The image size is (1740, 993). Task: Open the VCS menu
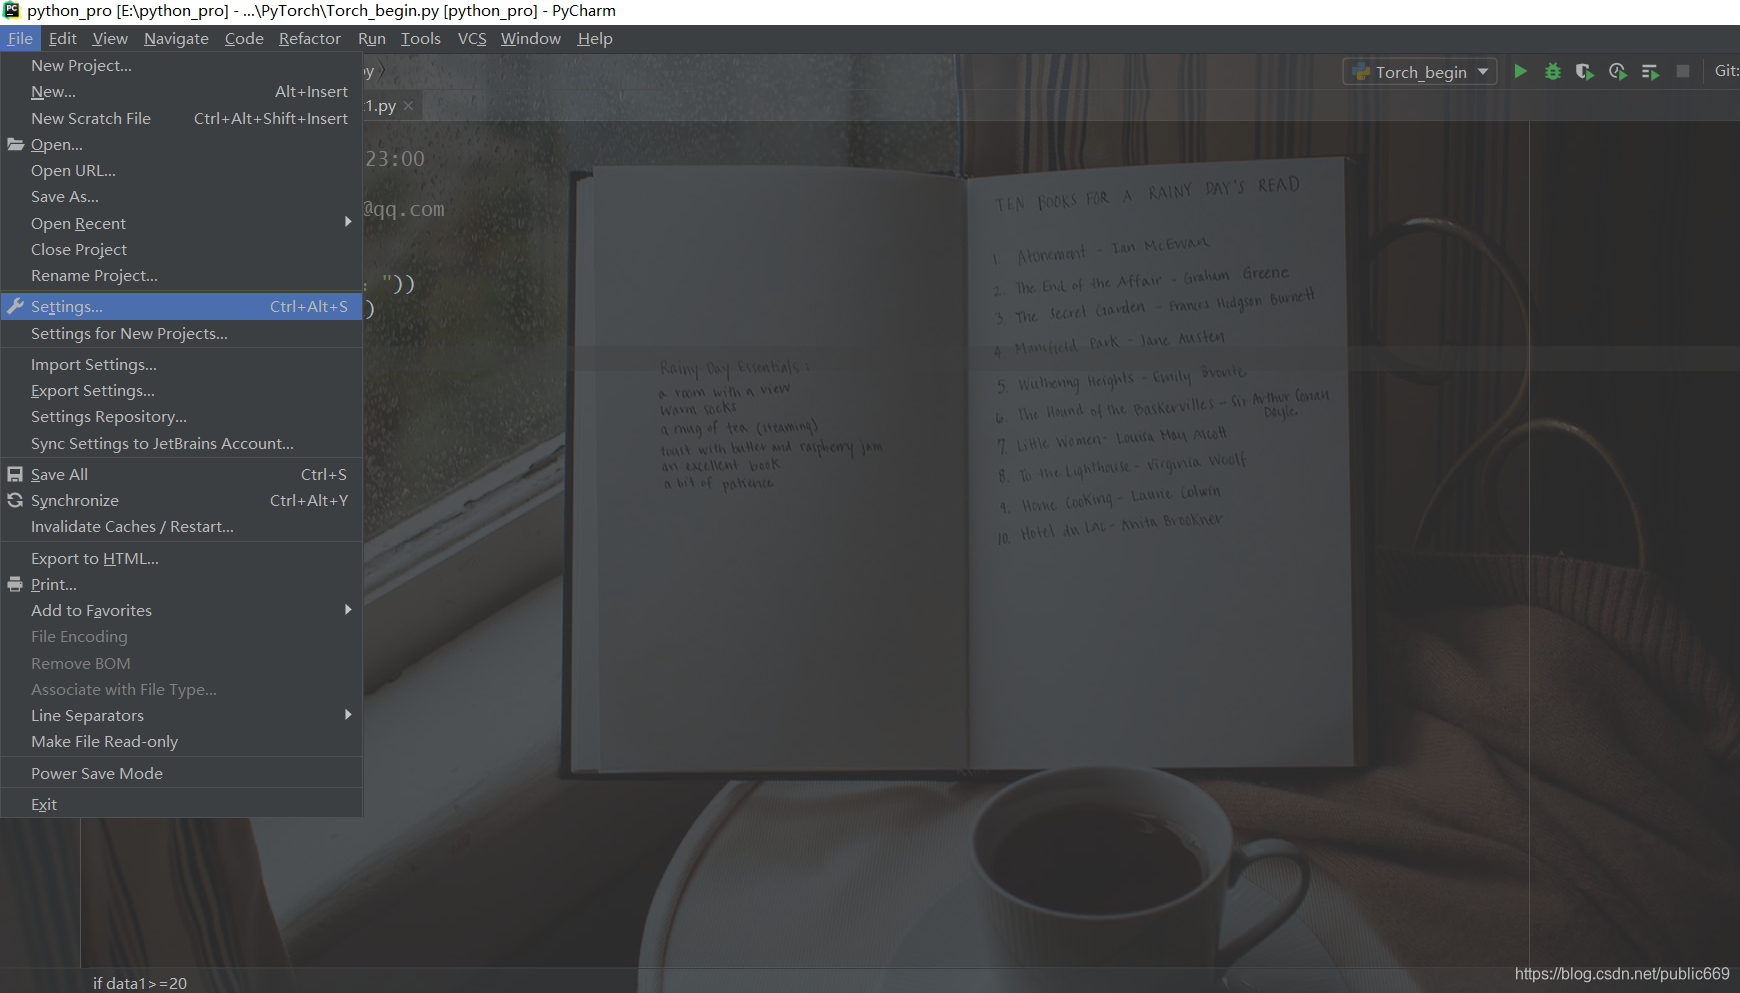472,39
